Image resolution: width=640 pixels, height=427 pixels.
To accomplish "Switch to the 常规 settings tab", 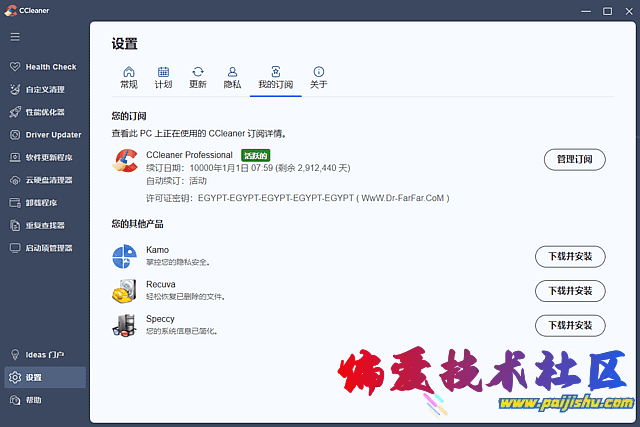I will pos(129,78).
